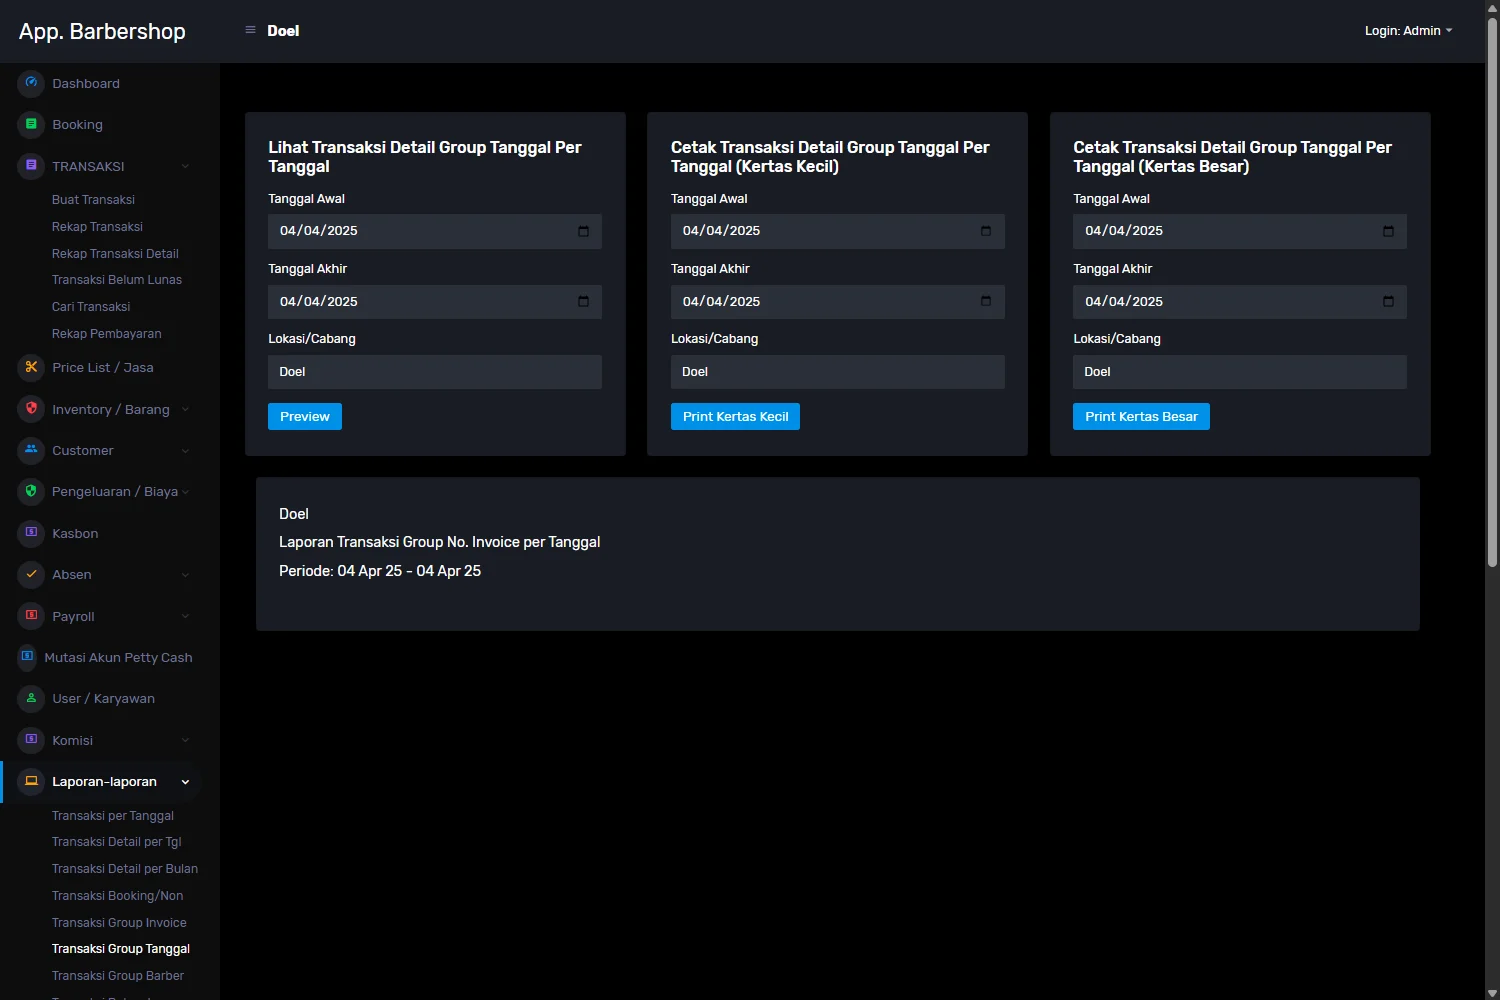The width and height of the screenshot is (1500, 1000).
Task: Click the scissors Price List icon
Action: [31, 367]
